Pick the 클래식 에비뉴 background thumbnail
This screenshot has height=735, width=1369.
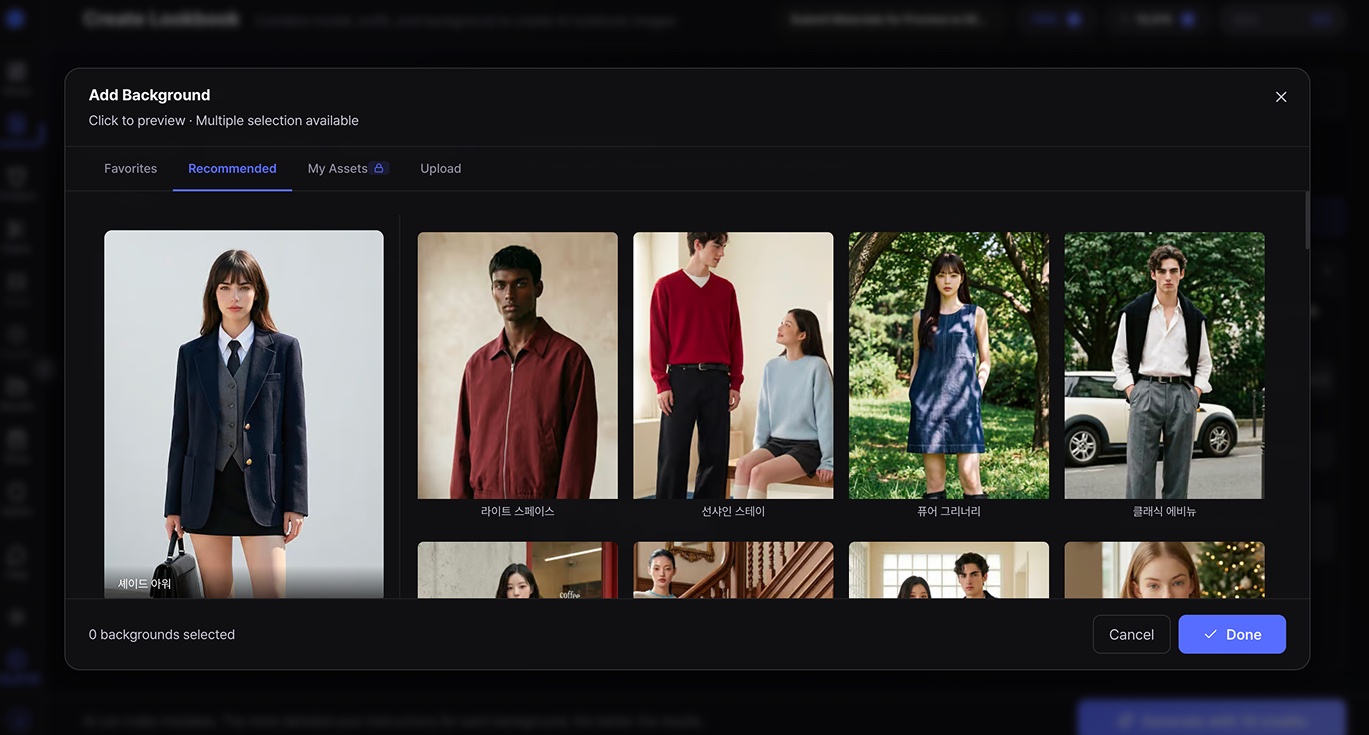coord(1164,366)
